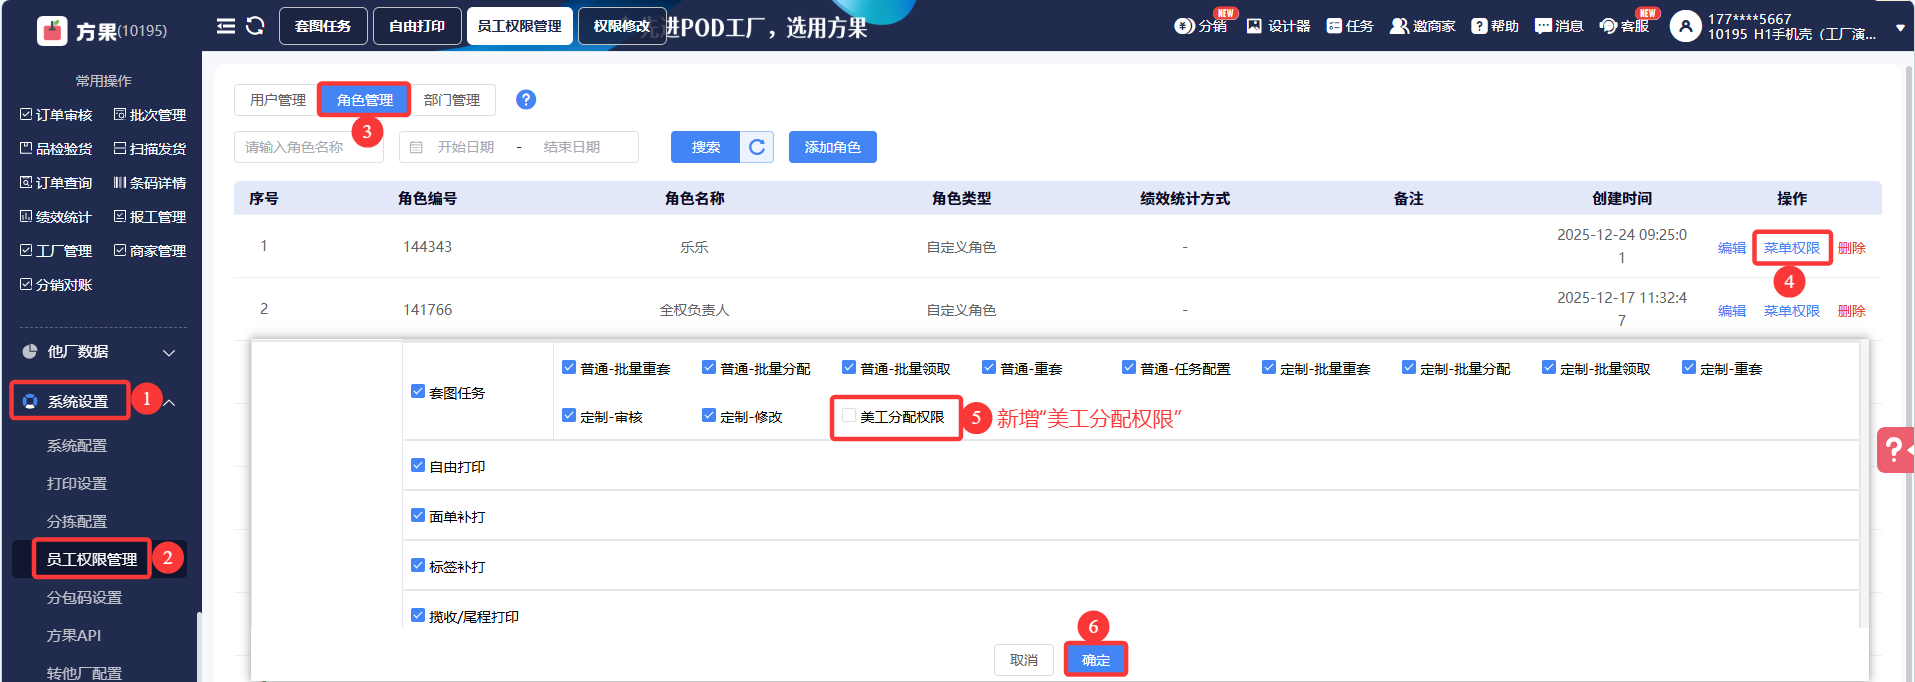Open 设计器 from the top bar
The width and height of the screenshot is (1915, 682).
click(x=1278, y=26)
